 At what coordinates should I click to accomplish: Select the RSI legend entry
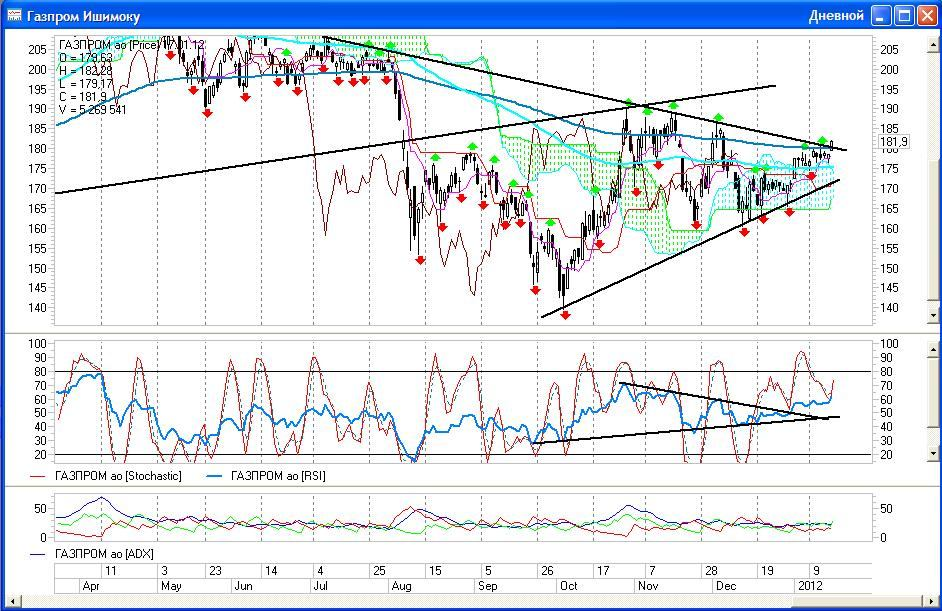pyautogui.click(x=269, y=476)
